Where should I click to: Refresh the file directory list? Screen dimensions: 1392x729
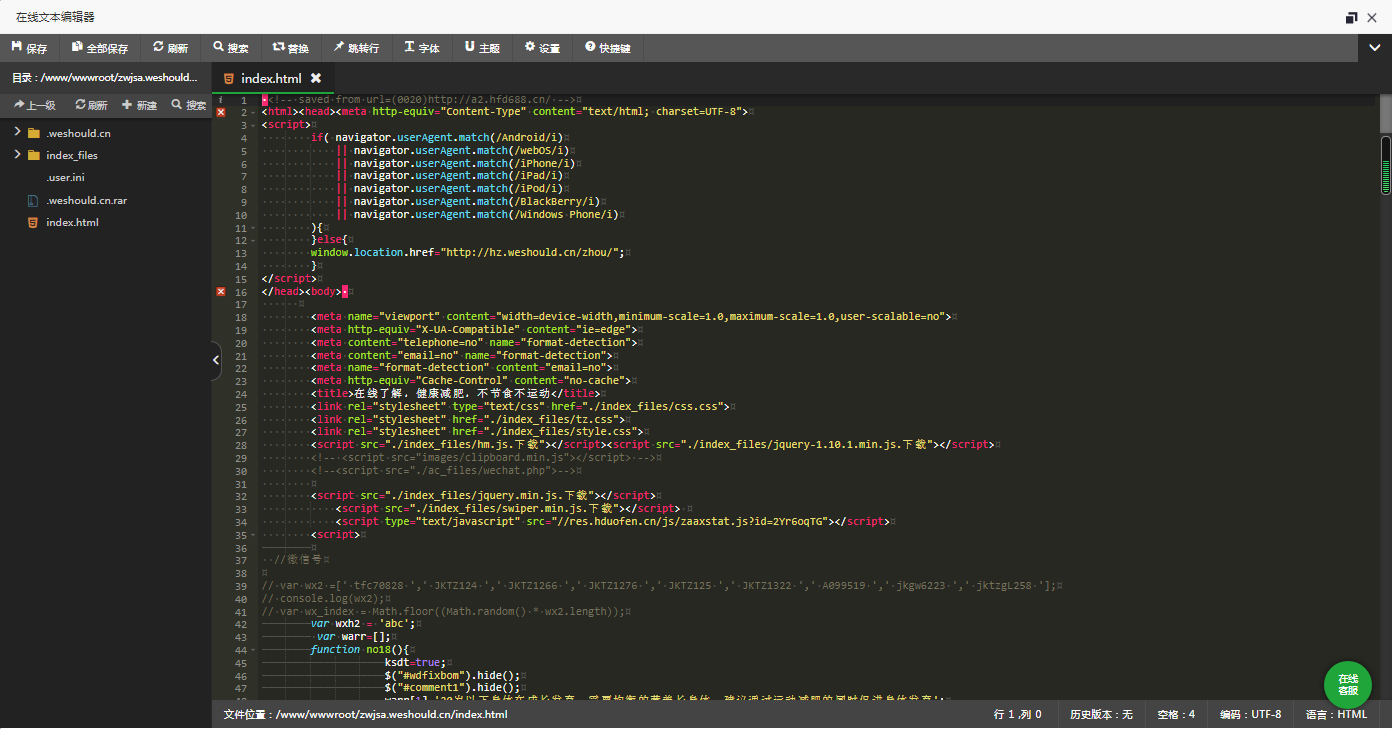pos(91,105)
